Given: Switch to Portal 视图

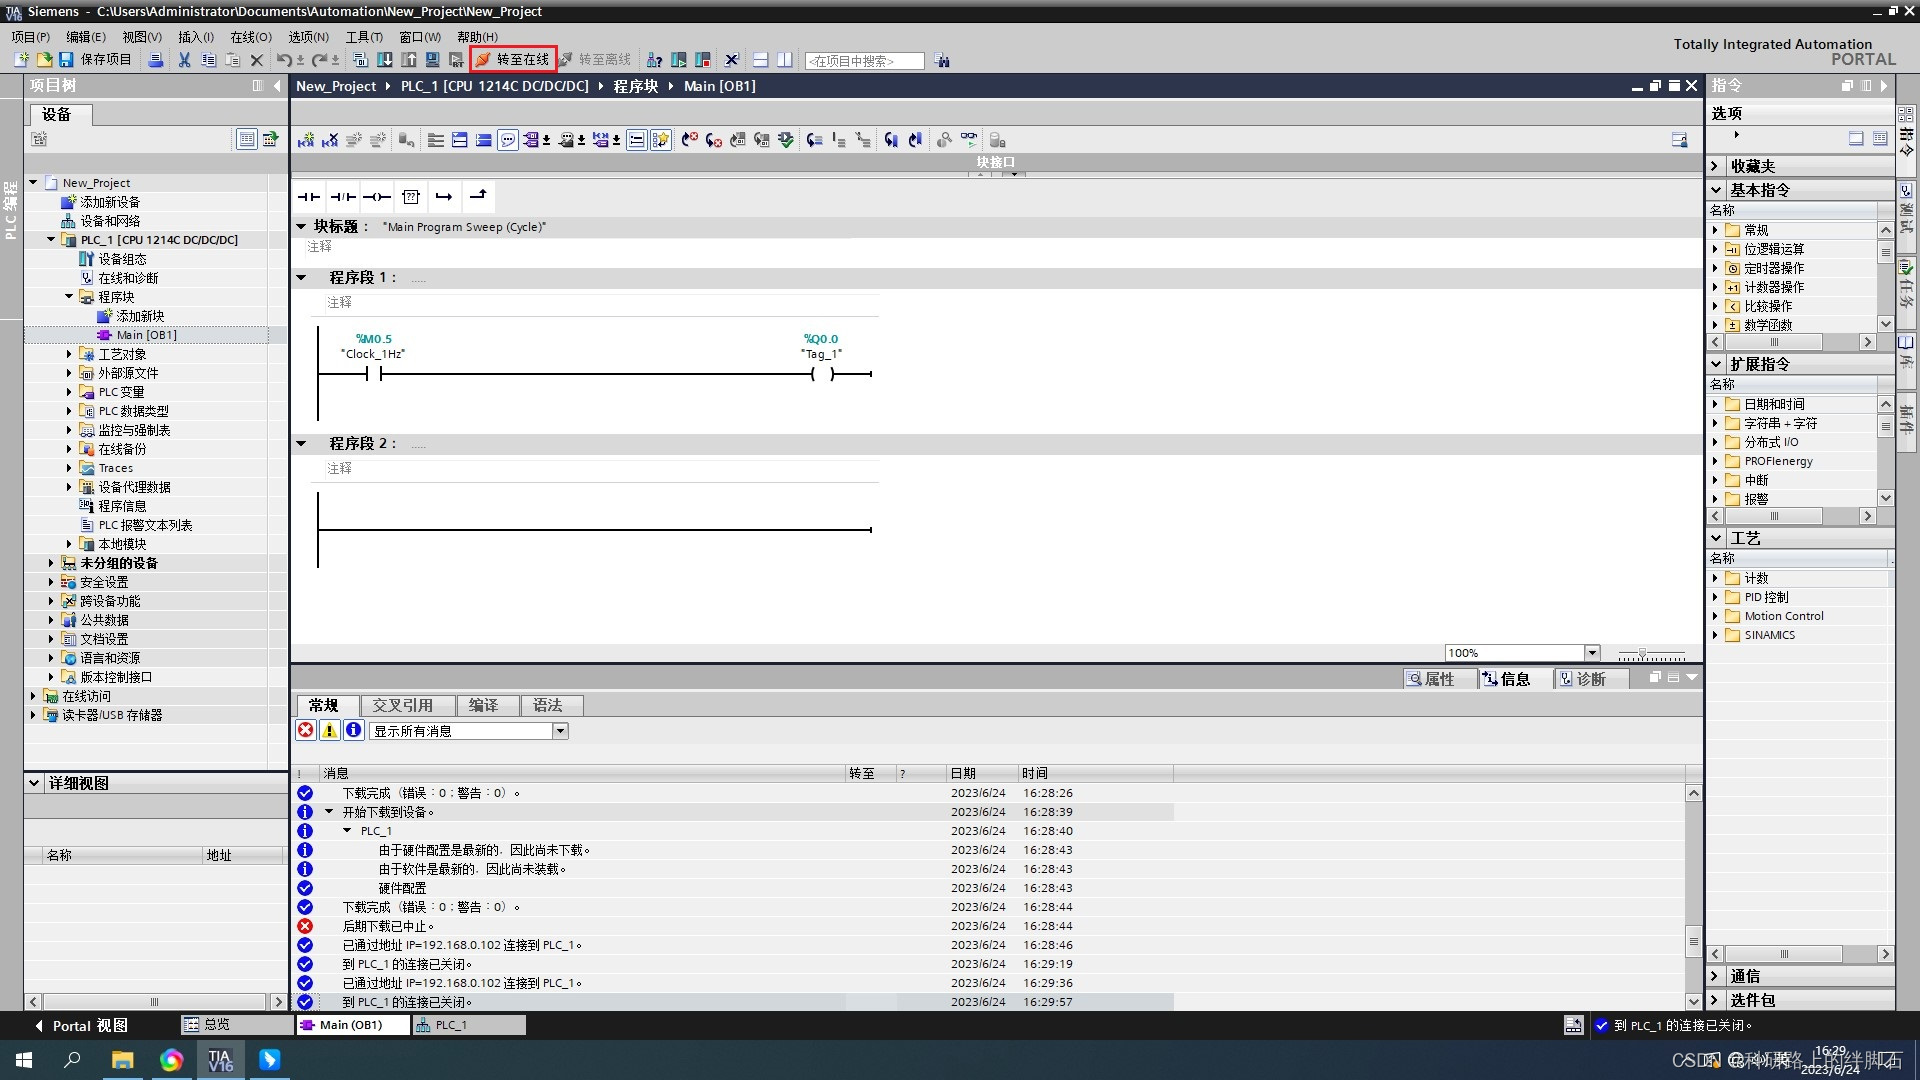Looking at the screenshot, I should tap(80, 1026).
